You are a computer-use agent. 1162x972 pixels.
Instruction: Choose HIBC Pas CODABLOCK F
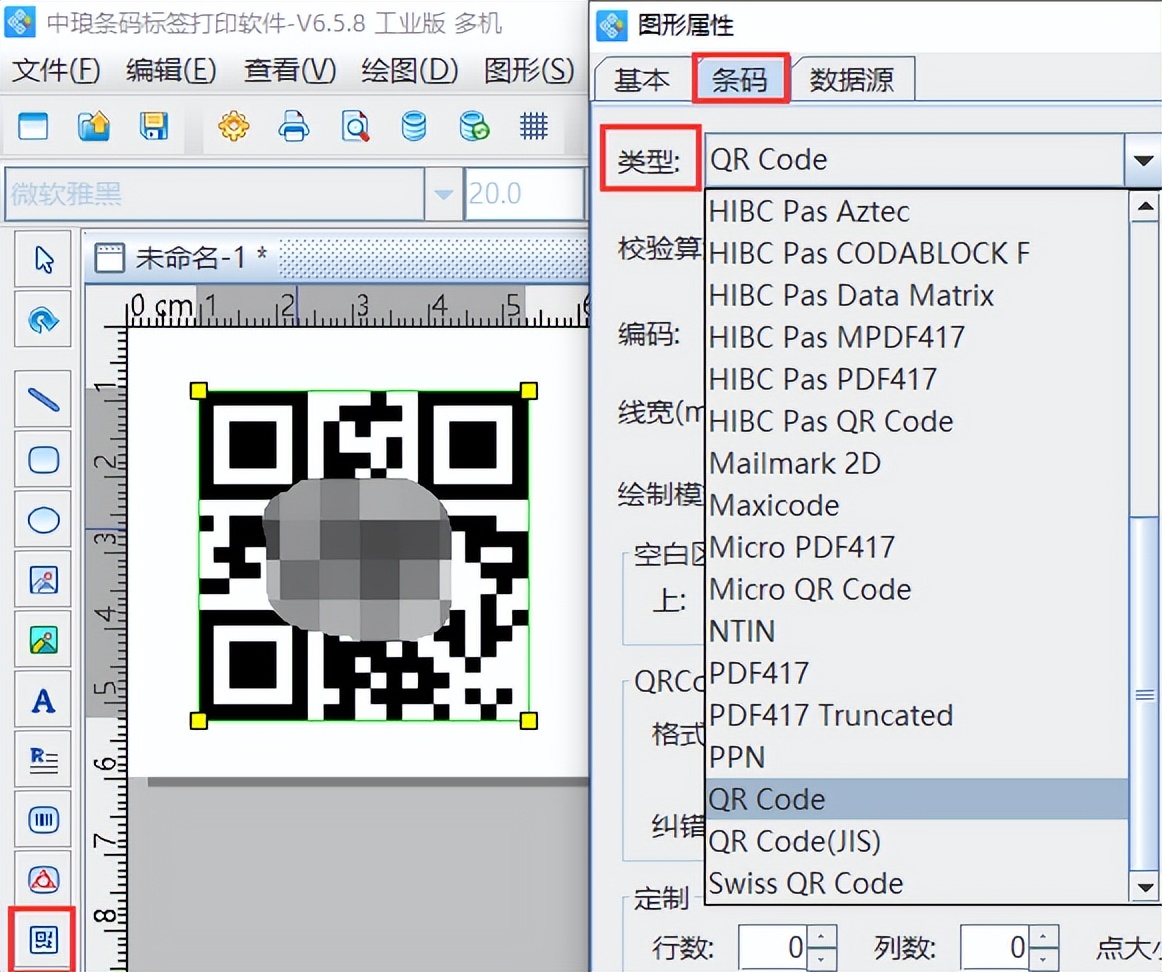[x=916, y=253]
